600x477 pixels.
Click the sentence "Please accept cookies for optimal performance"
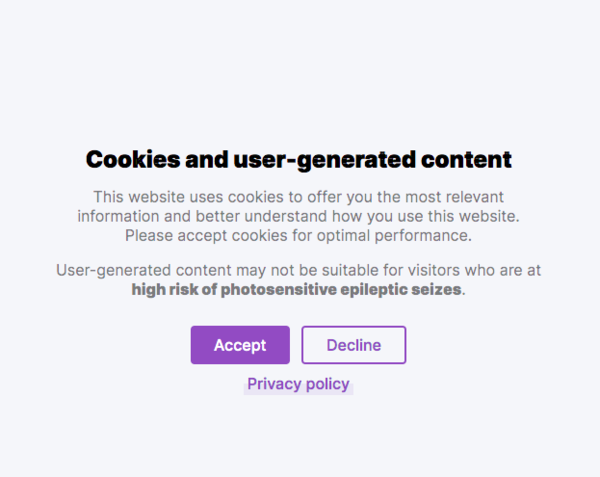point(298,235)
